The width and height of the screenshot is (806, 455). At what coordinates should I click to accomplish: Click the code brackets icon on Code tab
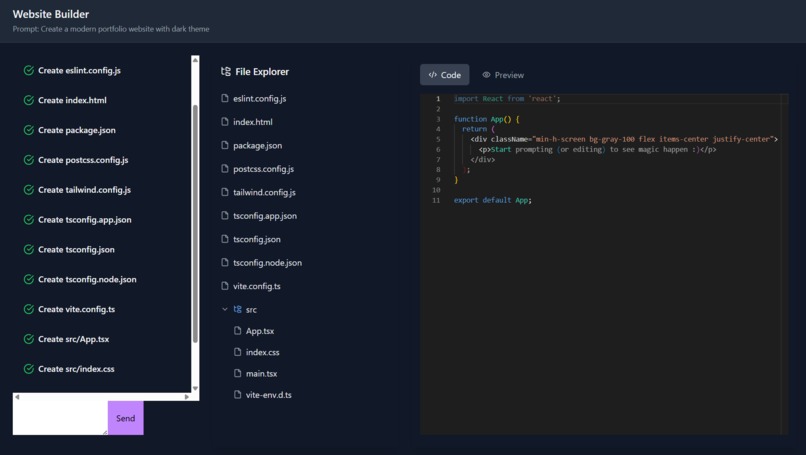pos(433,75)
